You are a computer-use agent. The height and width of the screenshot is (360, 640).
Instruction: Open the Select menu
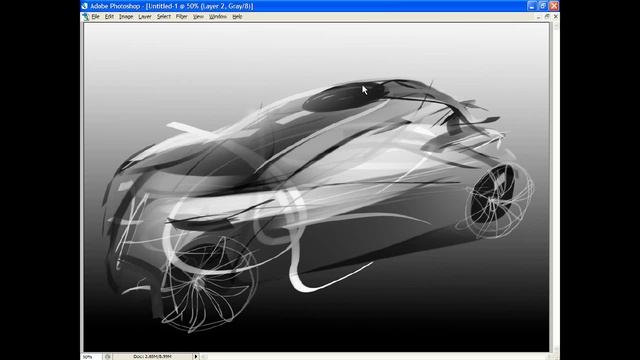(164, 17)
